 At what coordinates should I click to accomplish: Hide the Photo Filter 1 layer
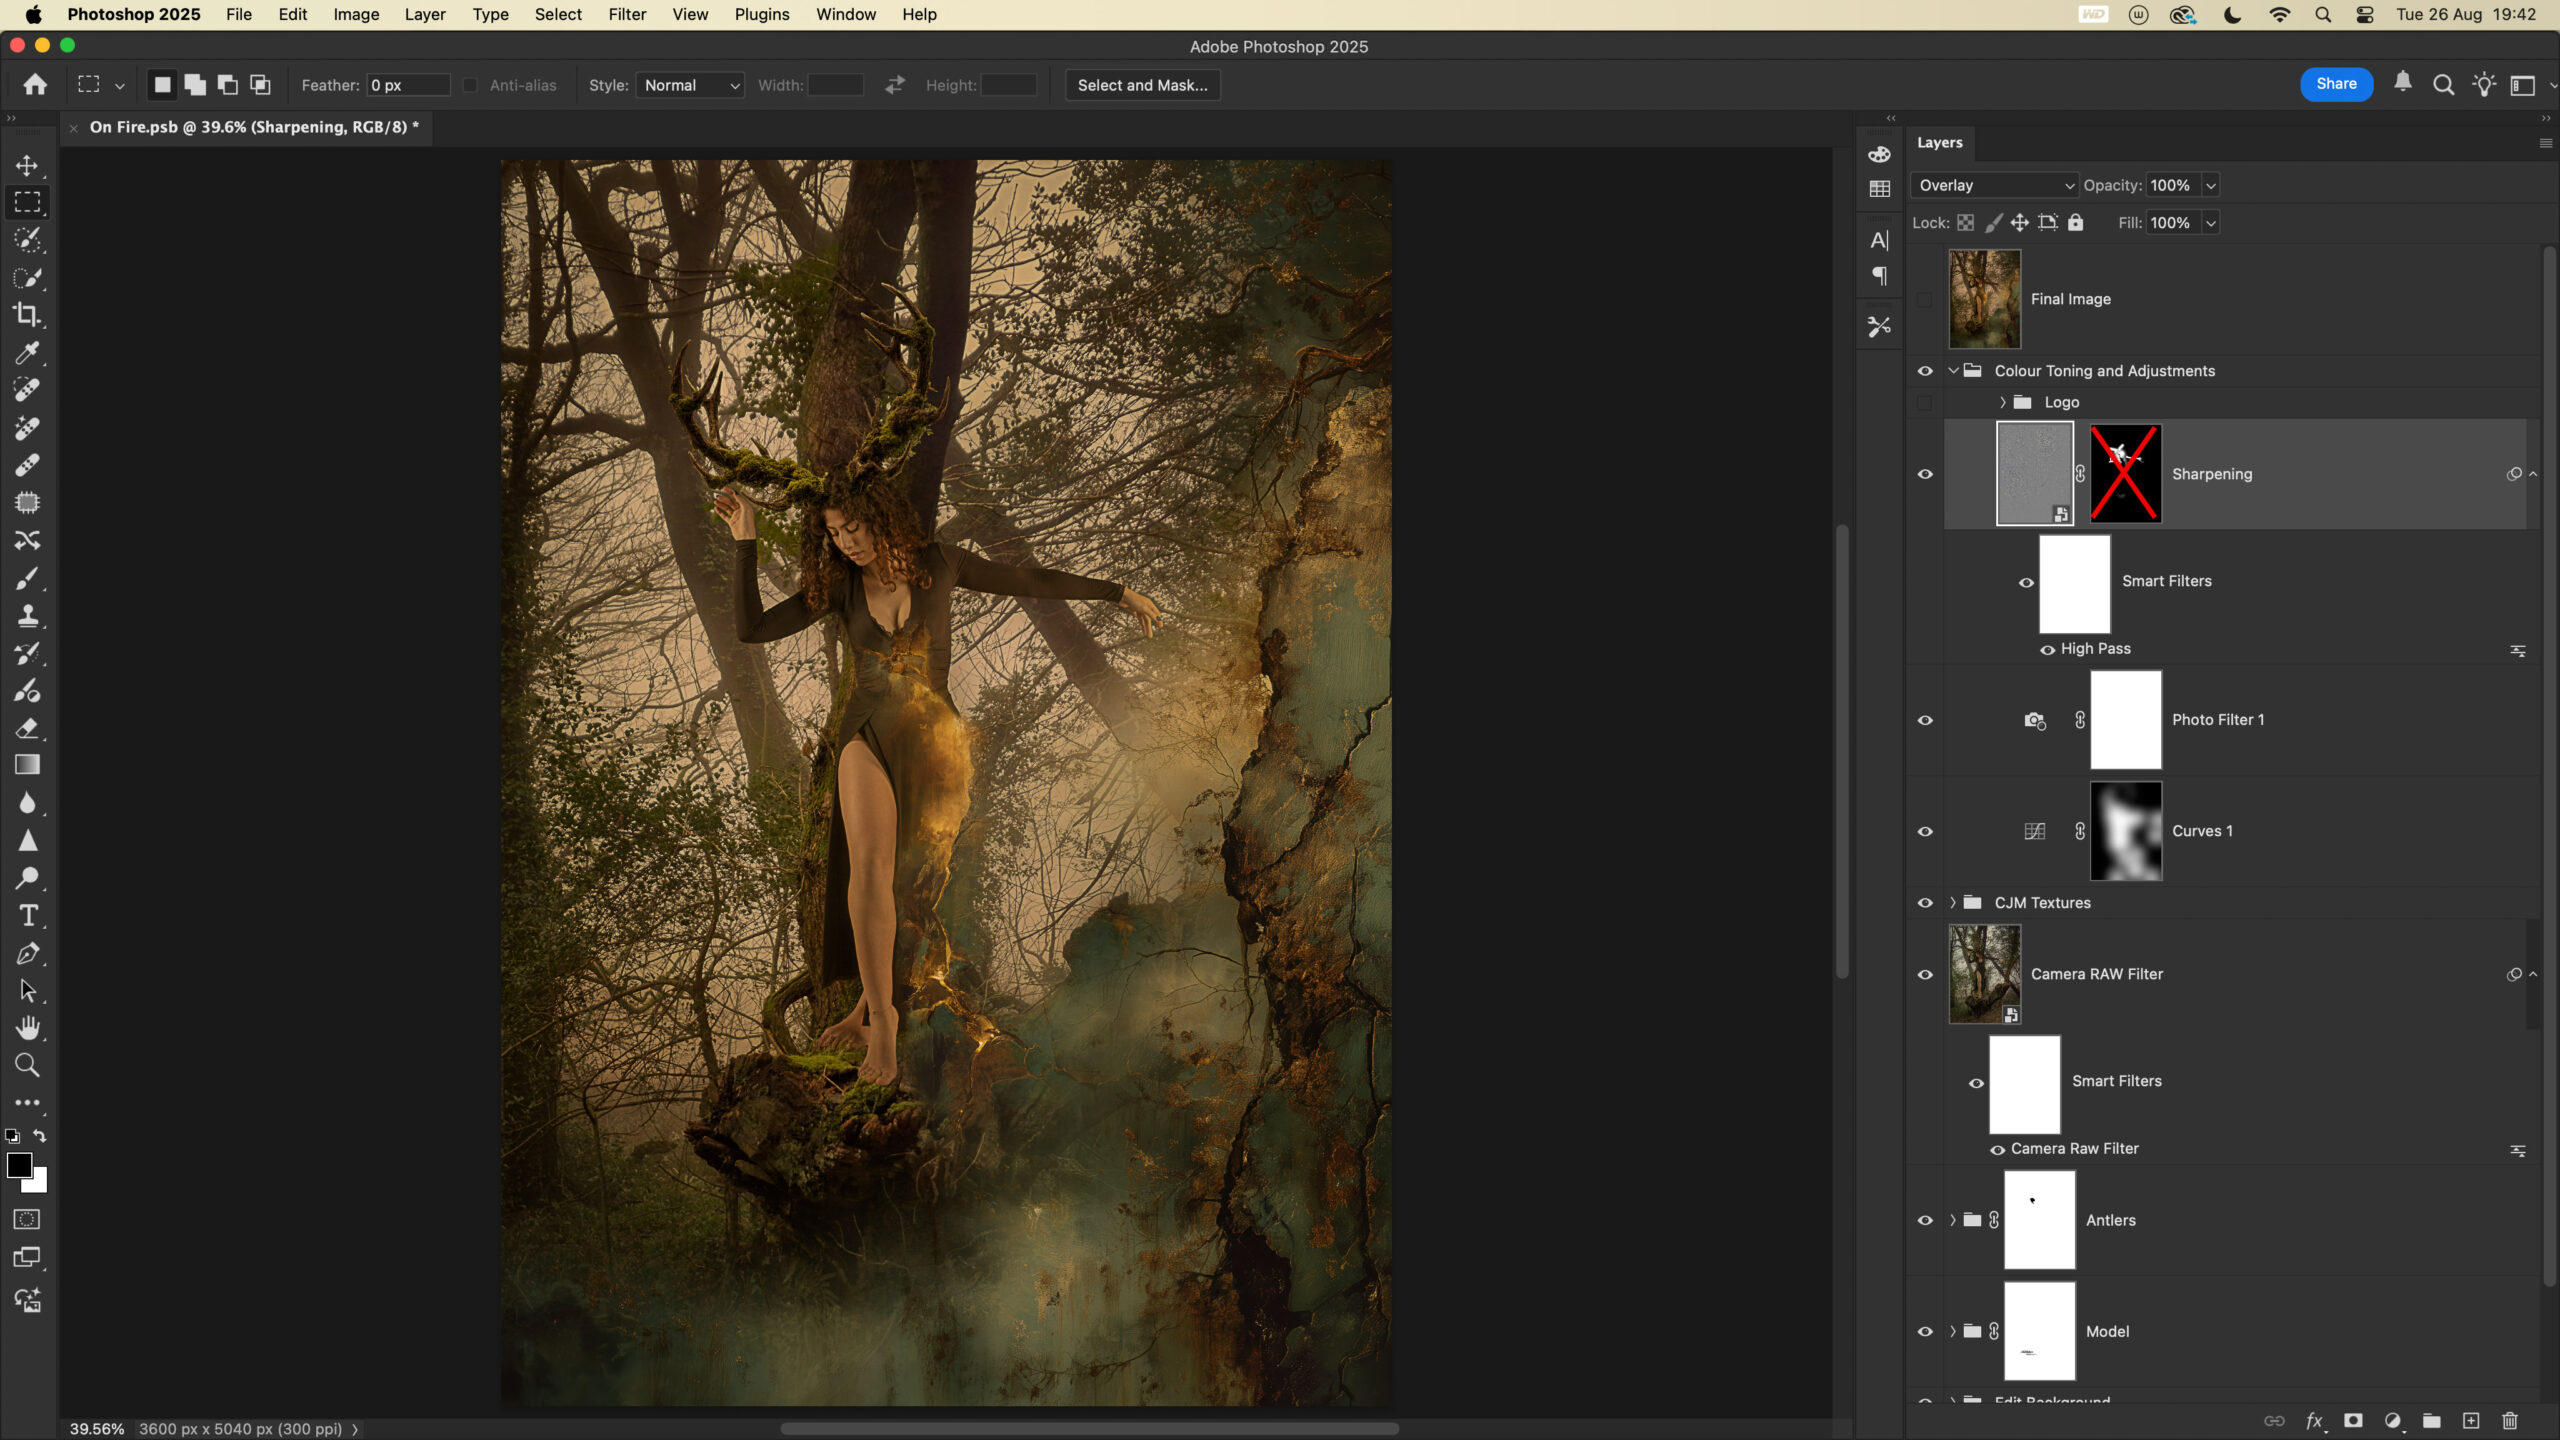click(1925, 720)
